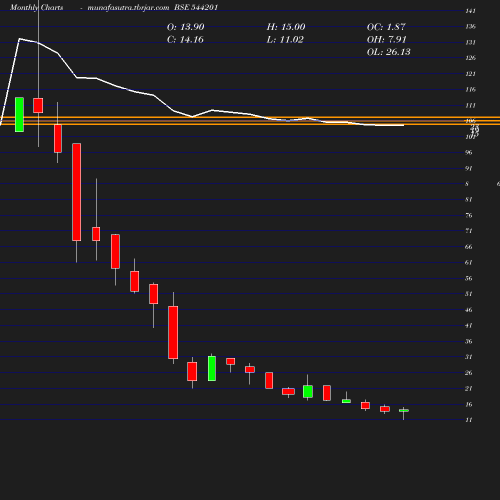Click the 46 price axis label
This screenshot has height=500, width=500.
click(x=469, y=310)
